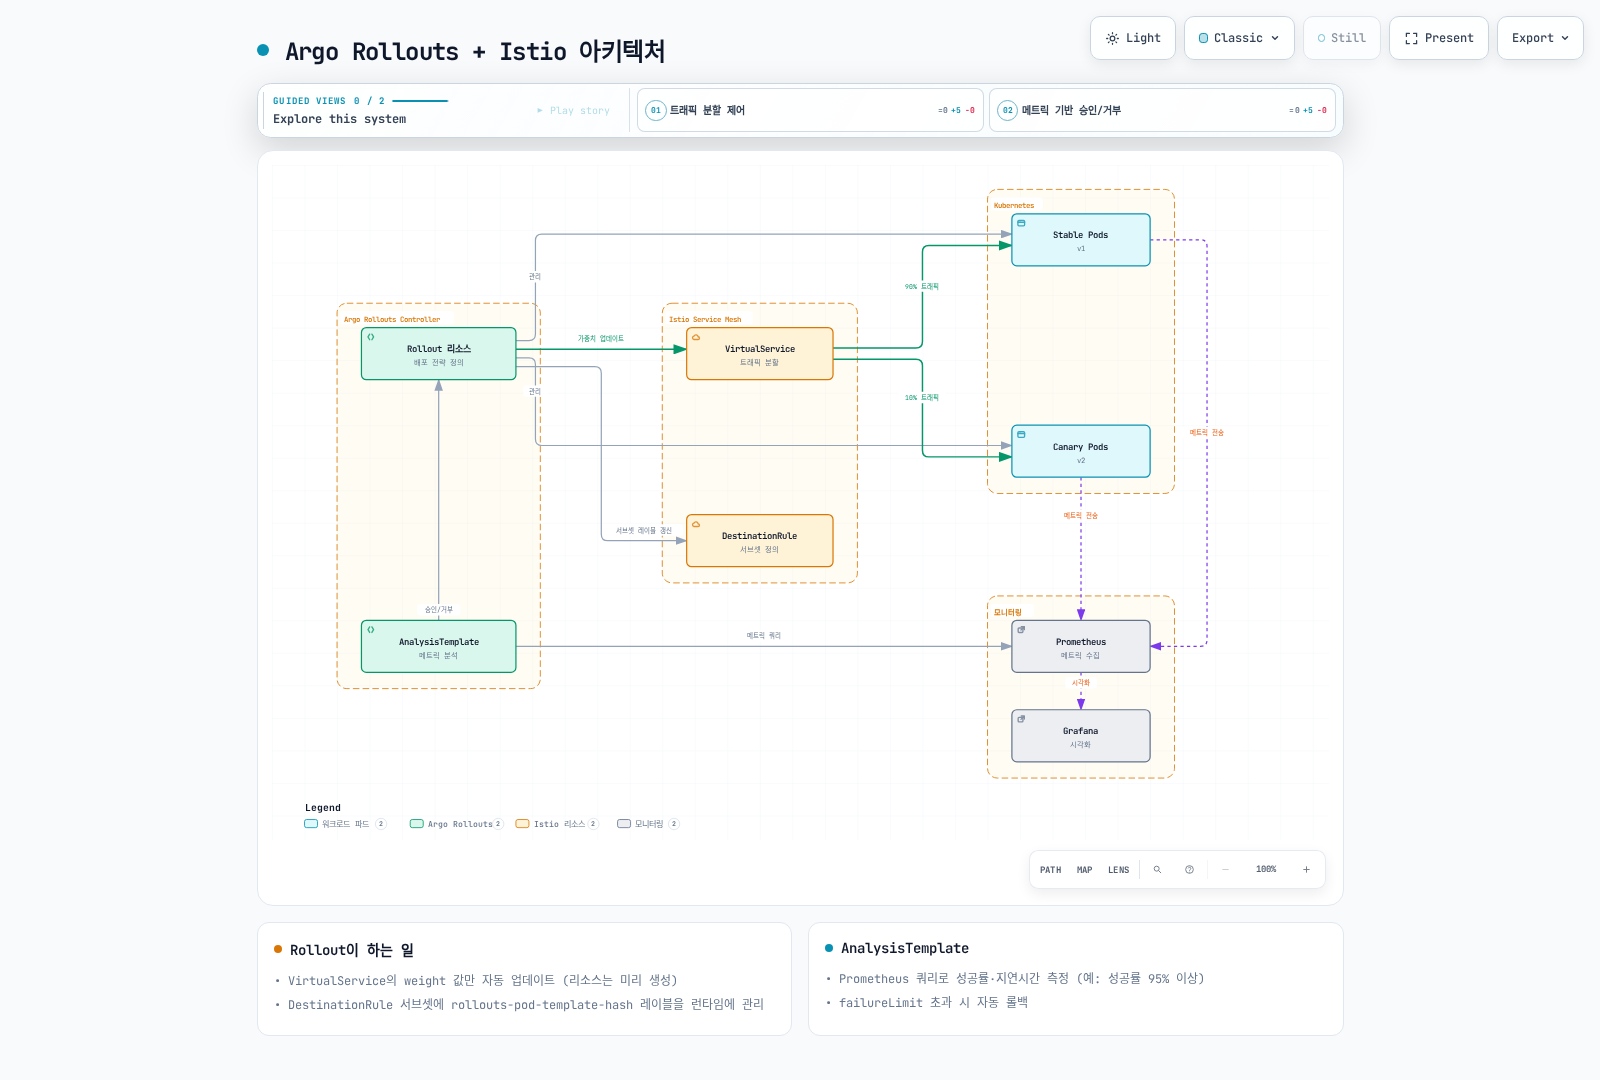
Task: Open guided view 02 메트릭 기반 승인/거부
Action: [x=1162, y=110]
